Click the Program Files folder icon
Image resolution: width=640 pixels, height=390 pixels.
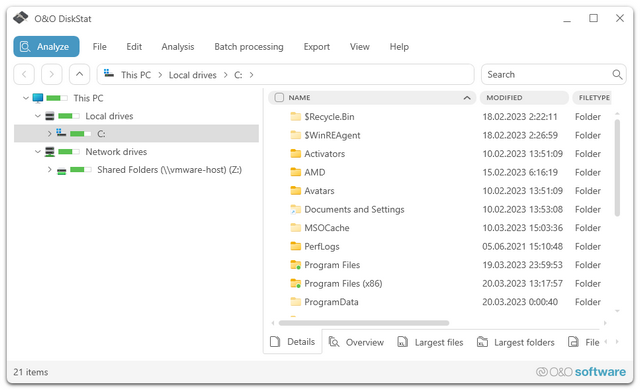pyautogui.click(x=296, y=265)
